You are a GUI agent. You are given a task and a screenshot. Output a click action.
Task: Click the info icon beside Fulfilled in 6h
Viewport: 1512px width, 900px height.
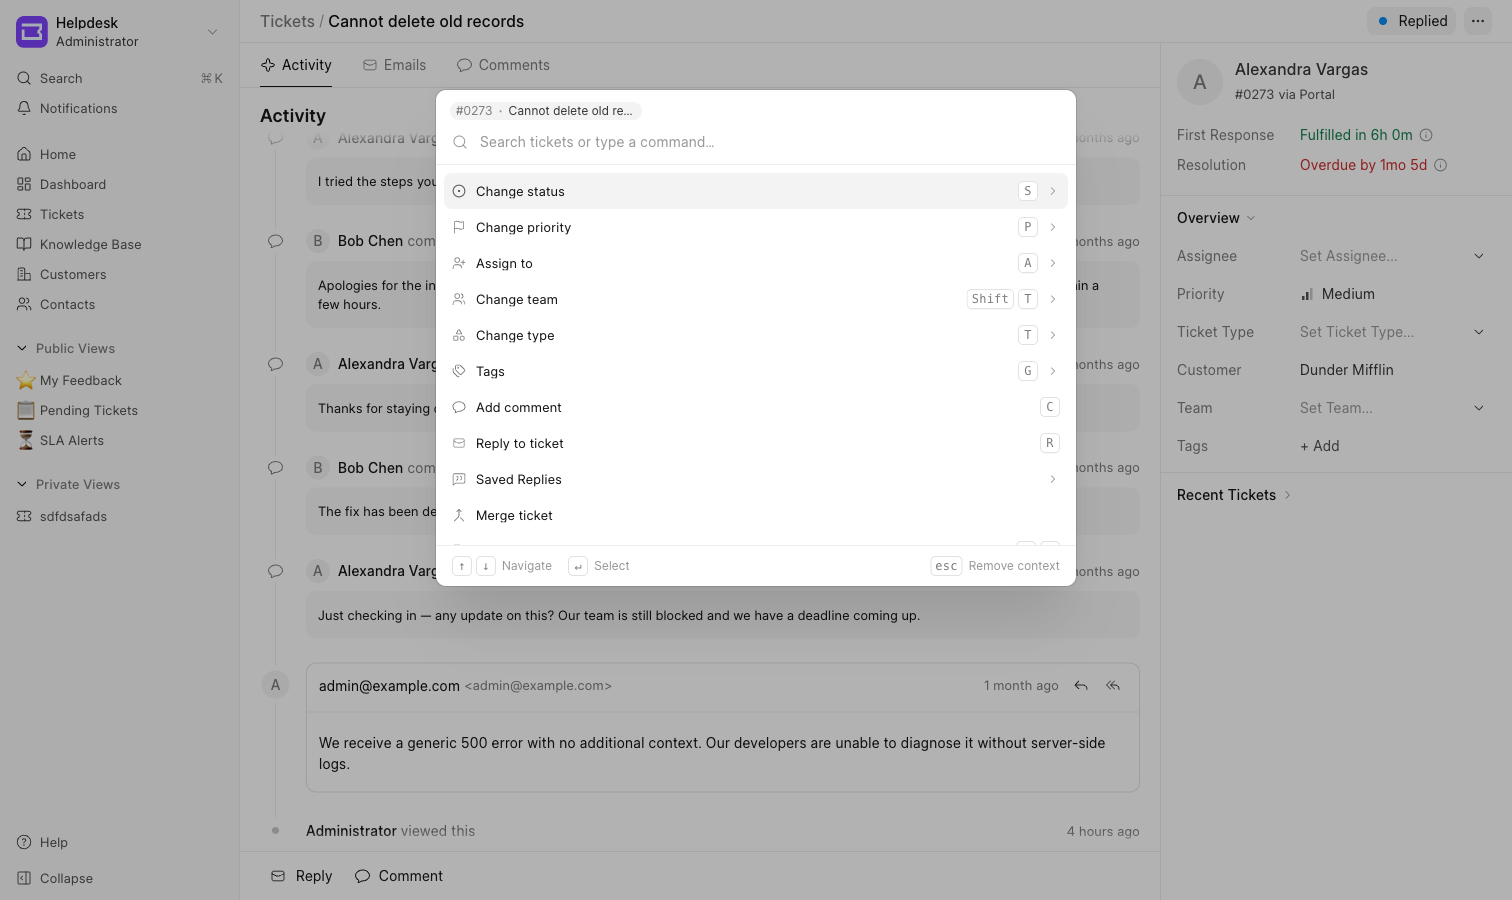click(1427, 135)
